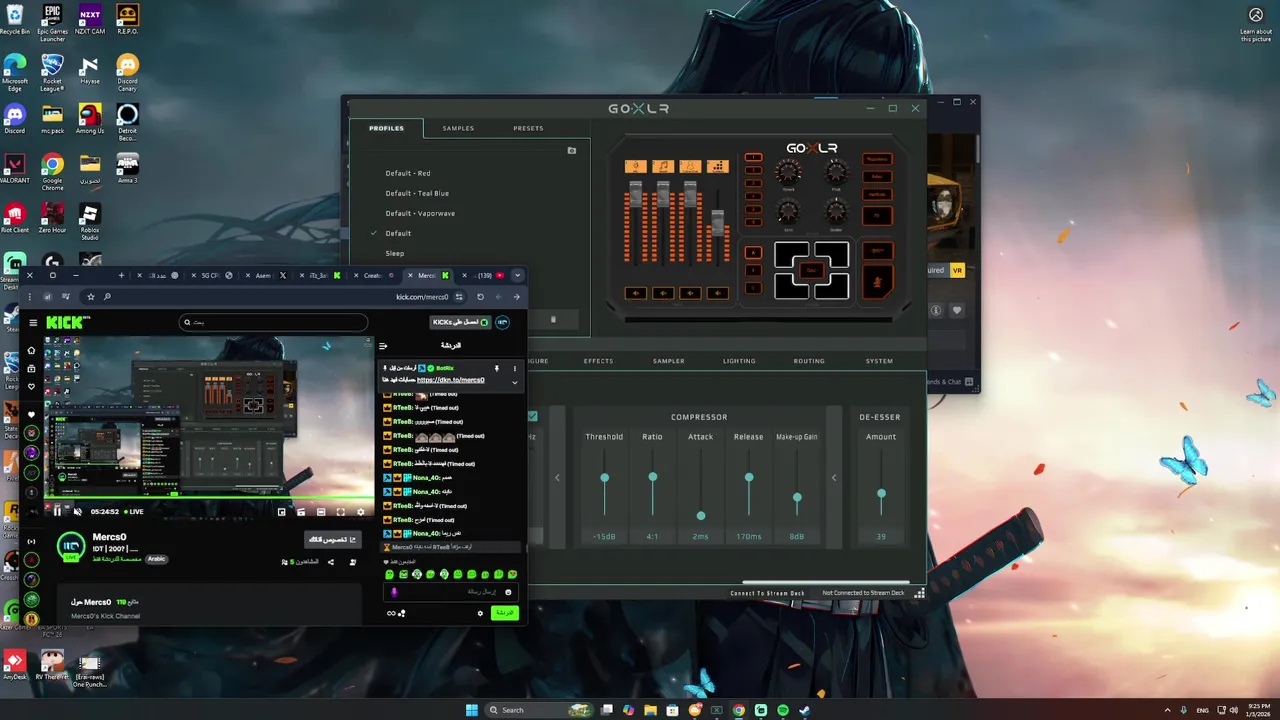Open Kick player settings gear

[361, 512]
